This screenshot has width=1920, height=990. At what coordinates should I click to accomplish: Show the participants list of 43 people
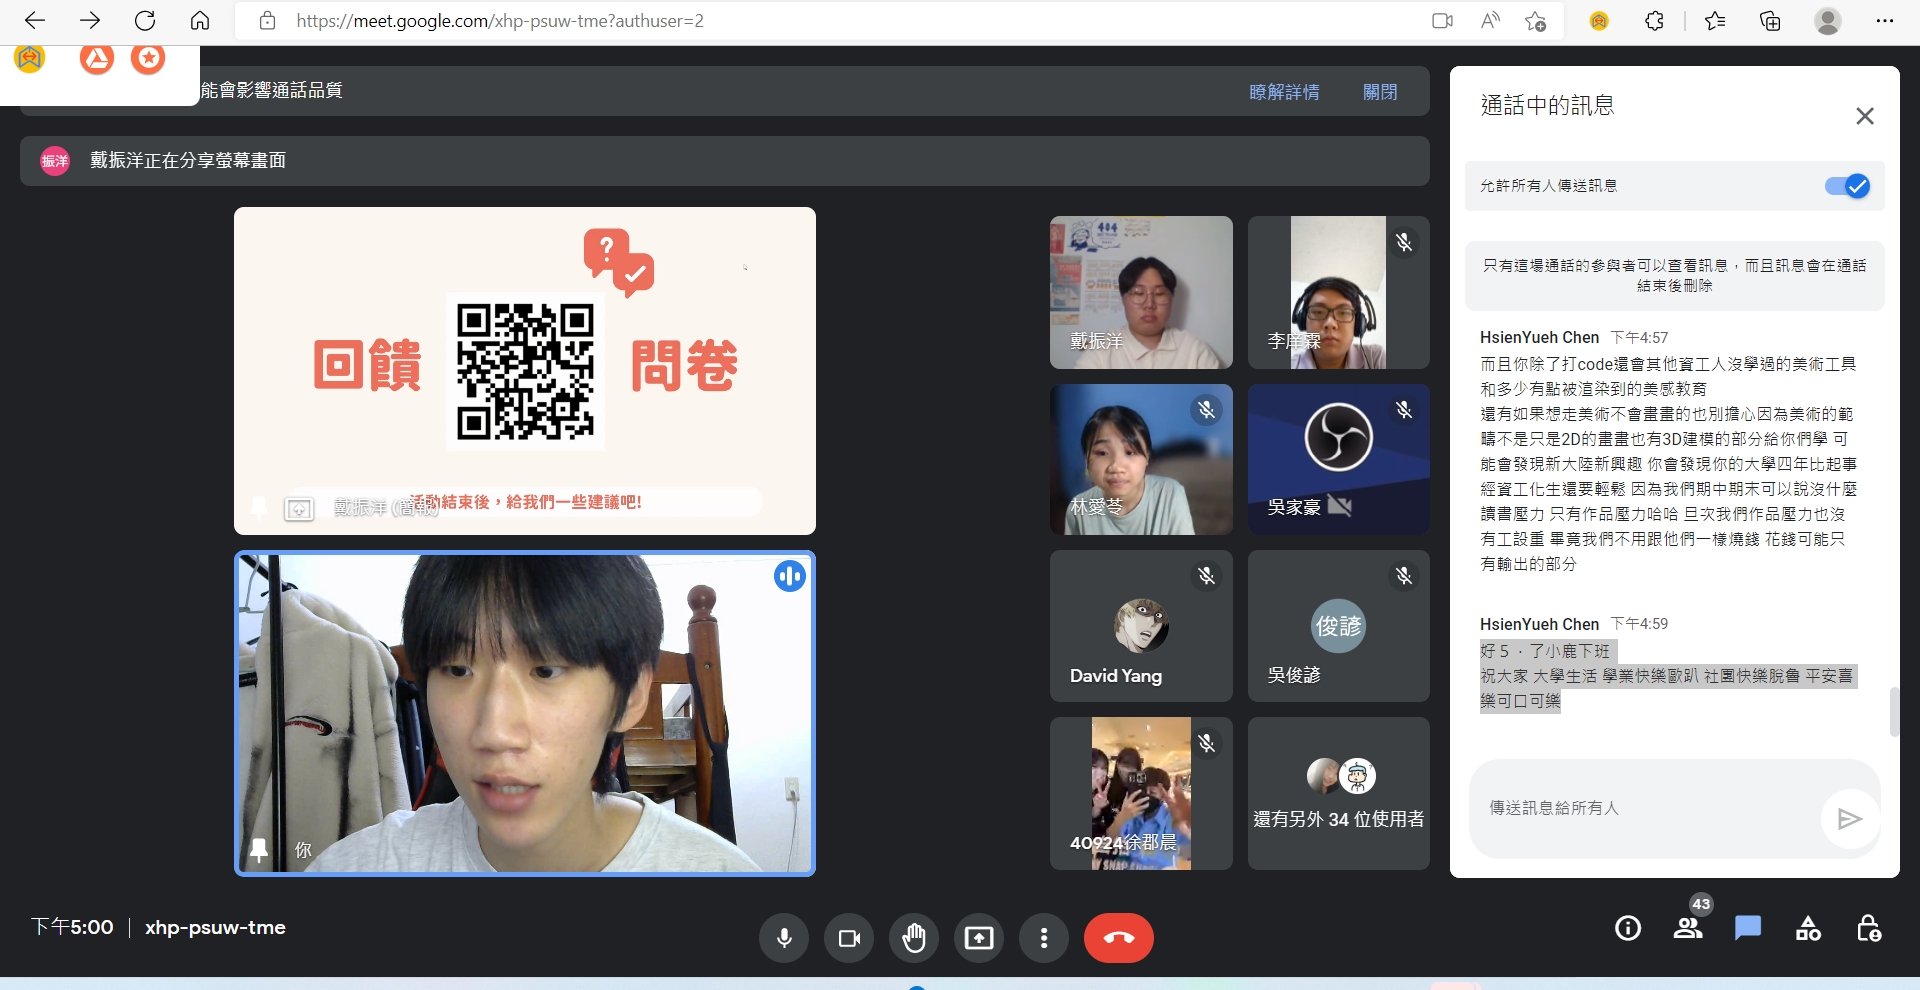coord(1688,929)
